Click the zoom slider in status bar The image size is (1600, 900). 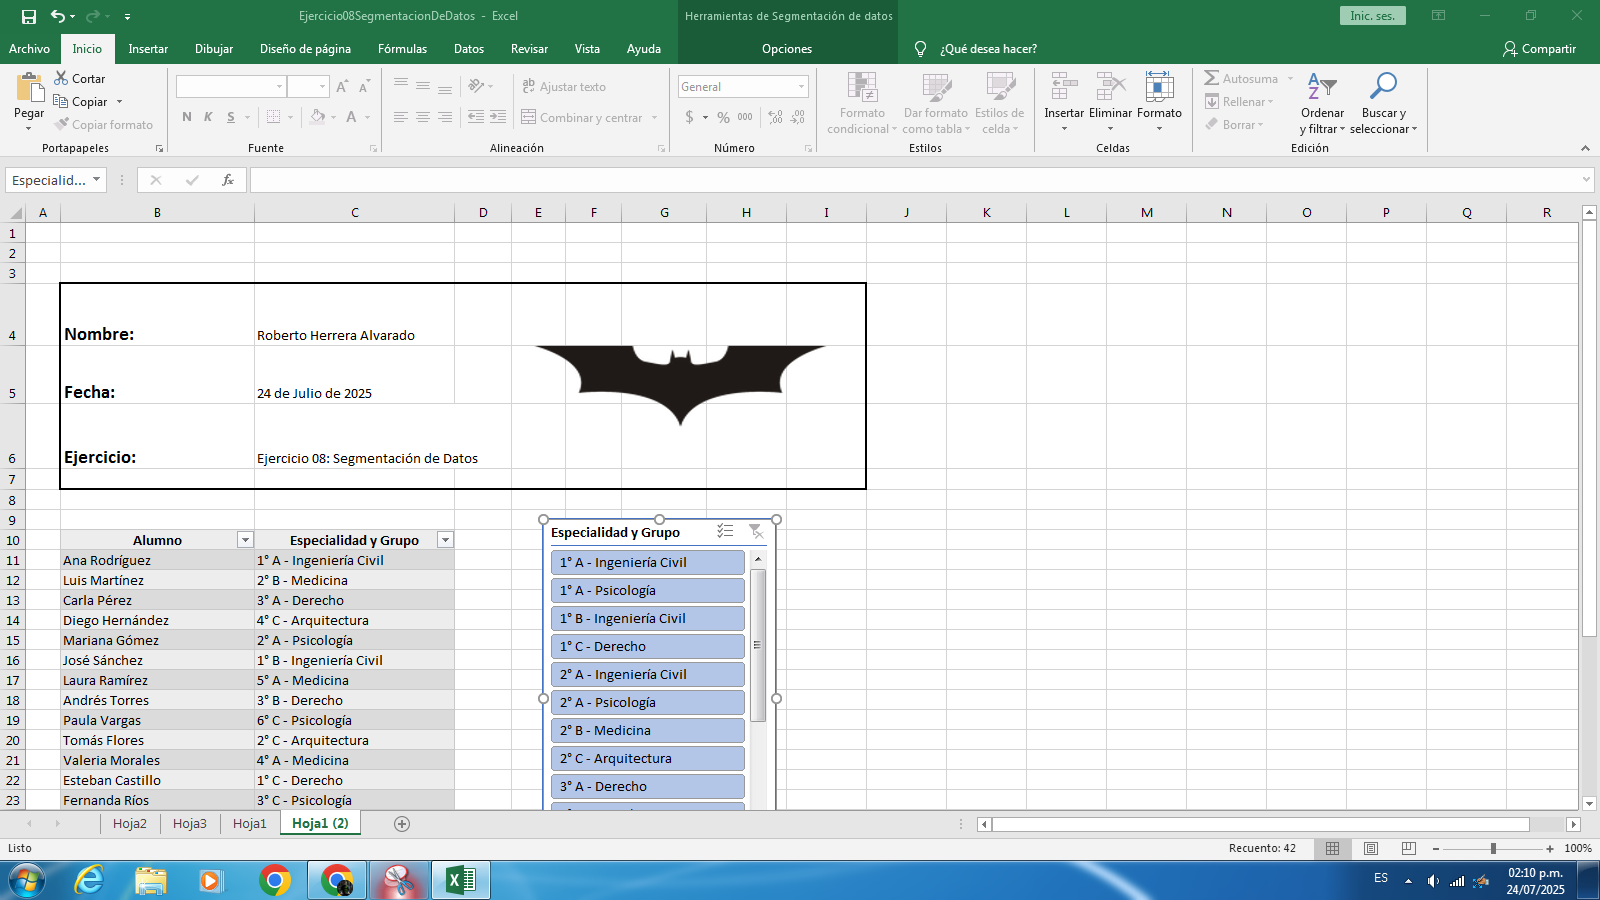tap(1493, 848)
